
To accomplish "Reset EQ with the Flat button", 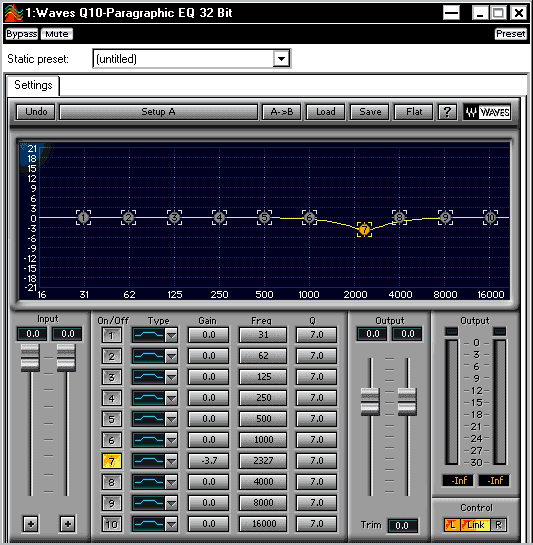I will point(414,112).
